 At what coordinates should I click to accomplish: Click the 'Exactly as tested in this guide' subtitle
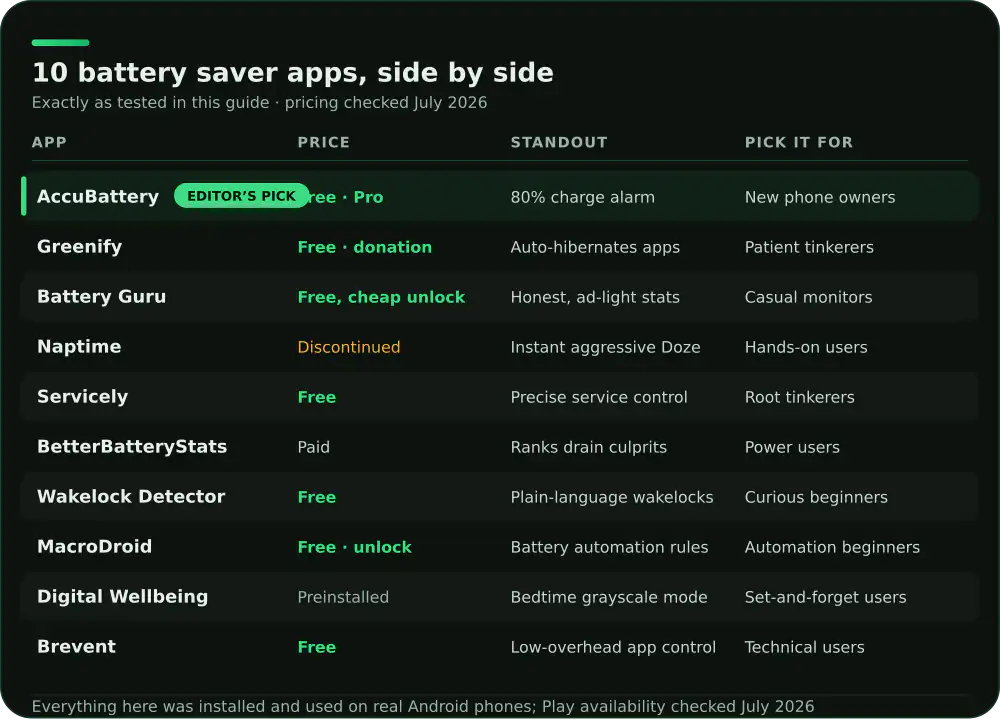click(x=259, y=103)
